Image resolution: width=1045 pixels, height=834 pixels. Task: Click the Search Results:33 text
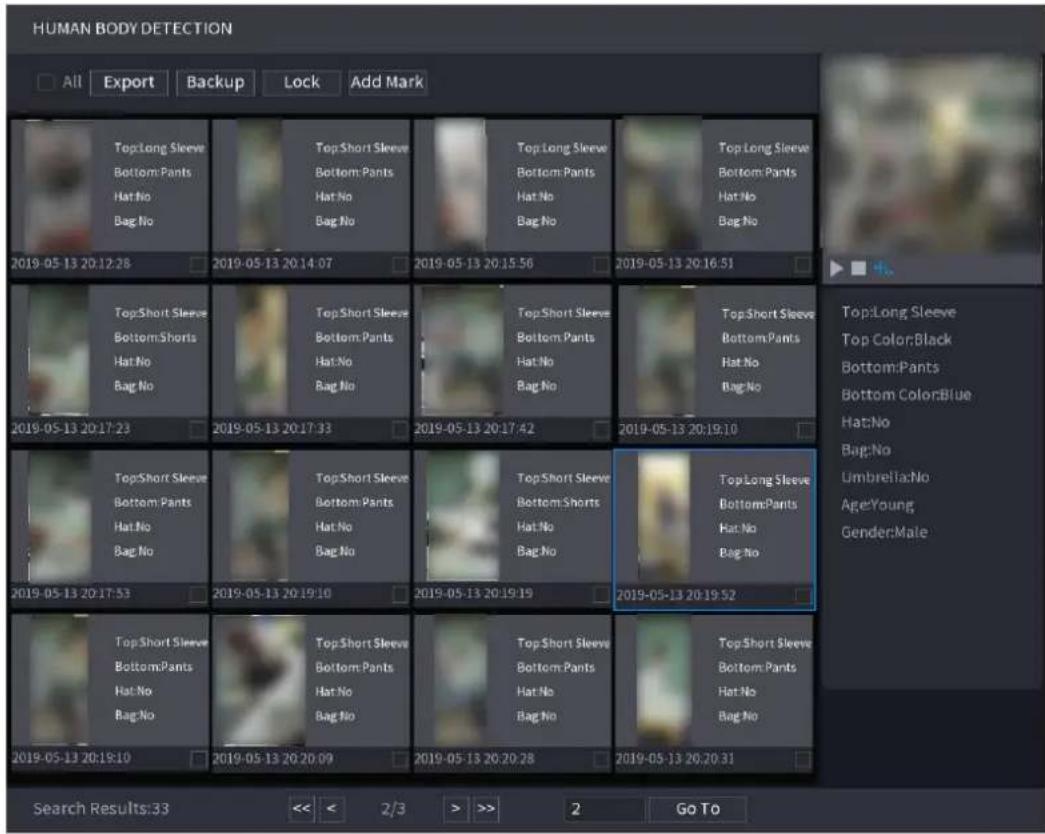coord(101,809)
